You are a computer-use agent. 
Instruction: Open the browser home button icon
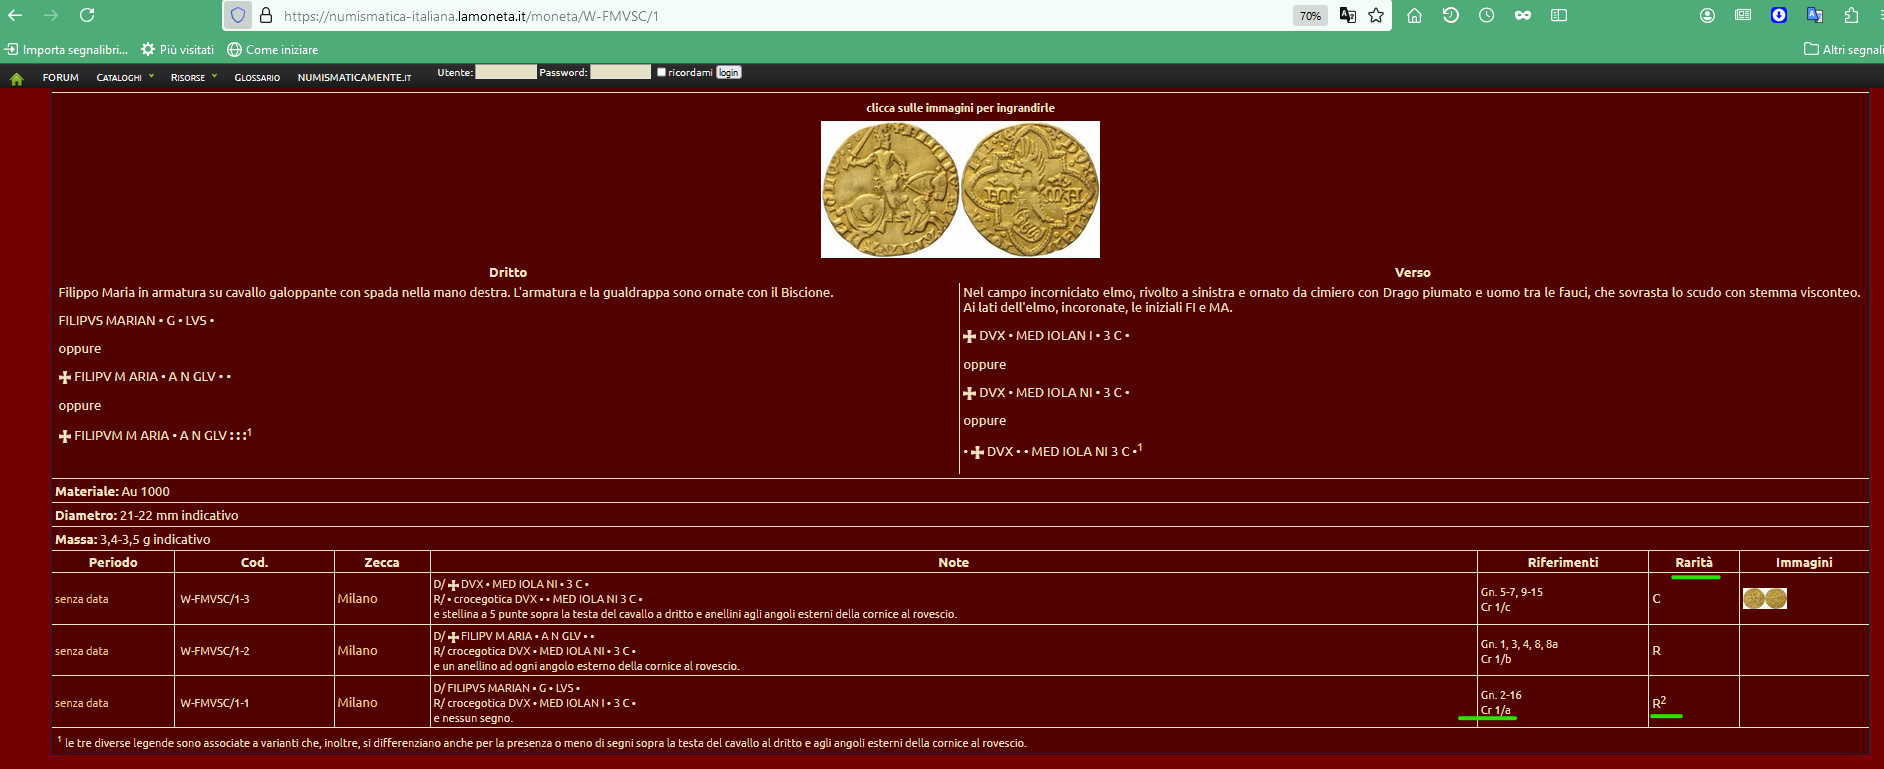tap(1414, 15)
